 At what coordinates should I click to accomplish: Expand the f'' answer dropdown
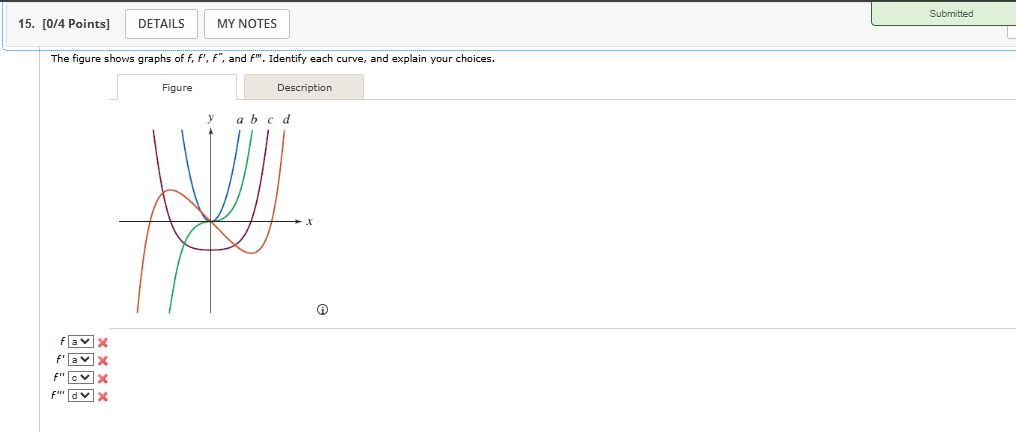coord(81,378)
